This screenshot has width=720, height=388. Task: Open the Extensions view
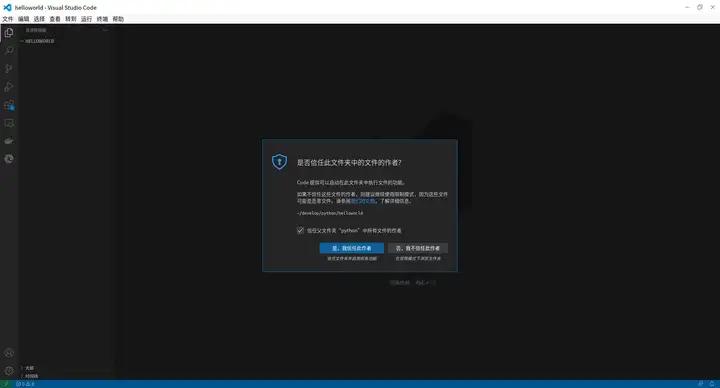point(9,105)
